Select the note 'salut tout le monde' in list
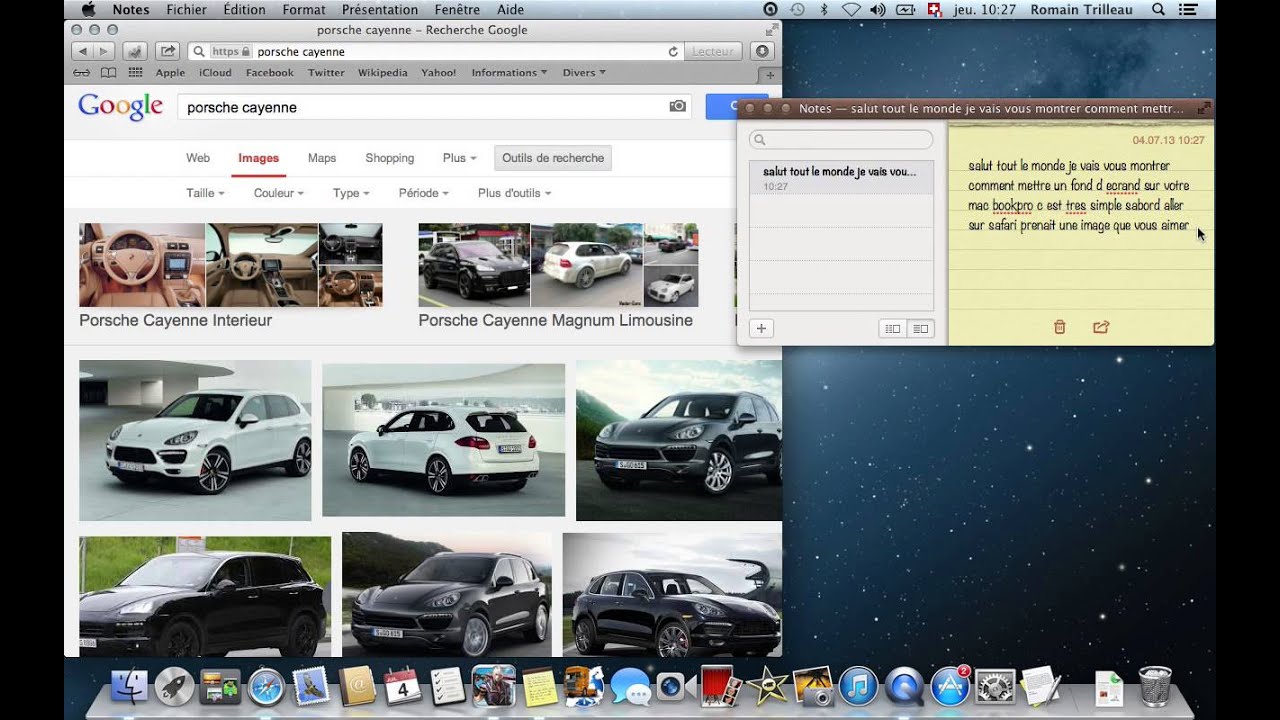This screenshot has width=1280, height=720. coord(841,178)
